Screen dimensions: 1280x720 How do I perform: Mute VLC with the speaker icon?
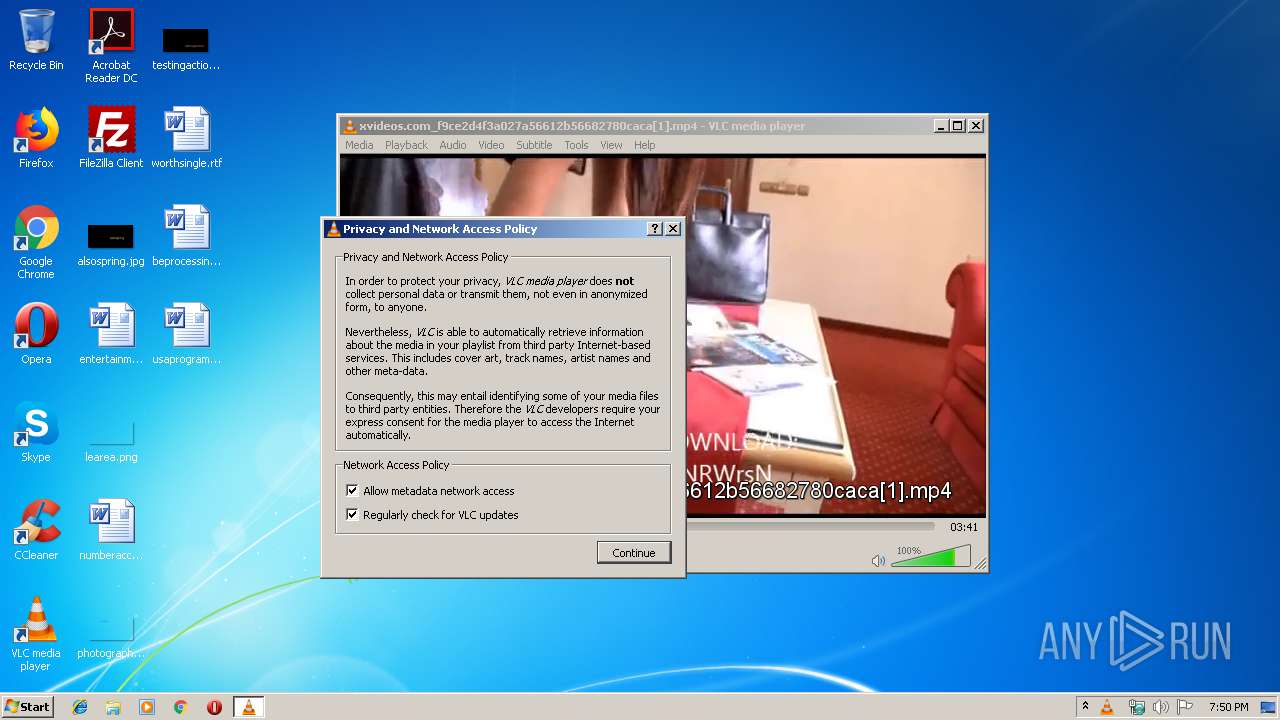point(878,561)
